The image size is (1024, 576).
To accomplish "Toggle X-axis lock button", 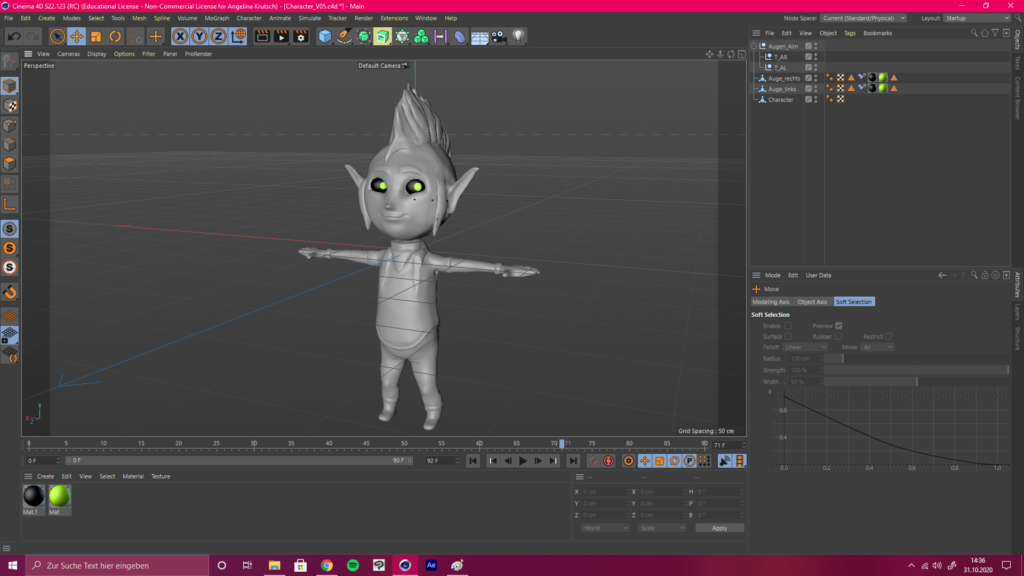I will click(x=180, y=37).
